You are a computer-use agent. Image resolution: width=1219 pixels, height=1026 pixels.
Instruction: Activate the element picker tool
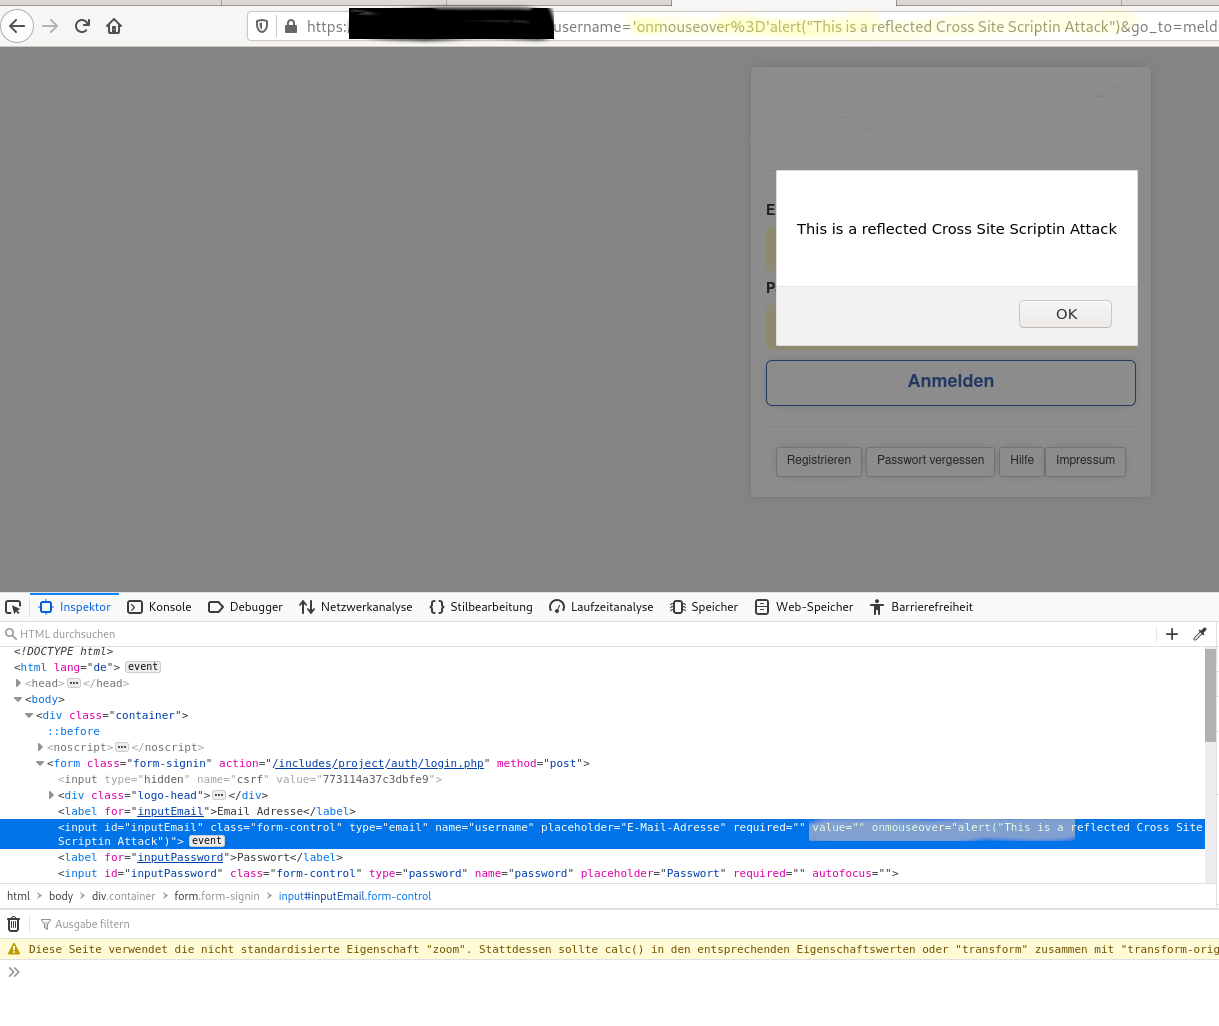pyautogui.click(x=13, y=607)
